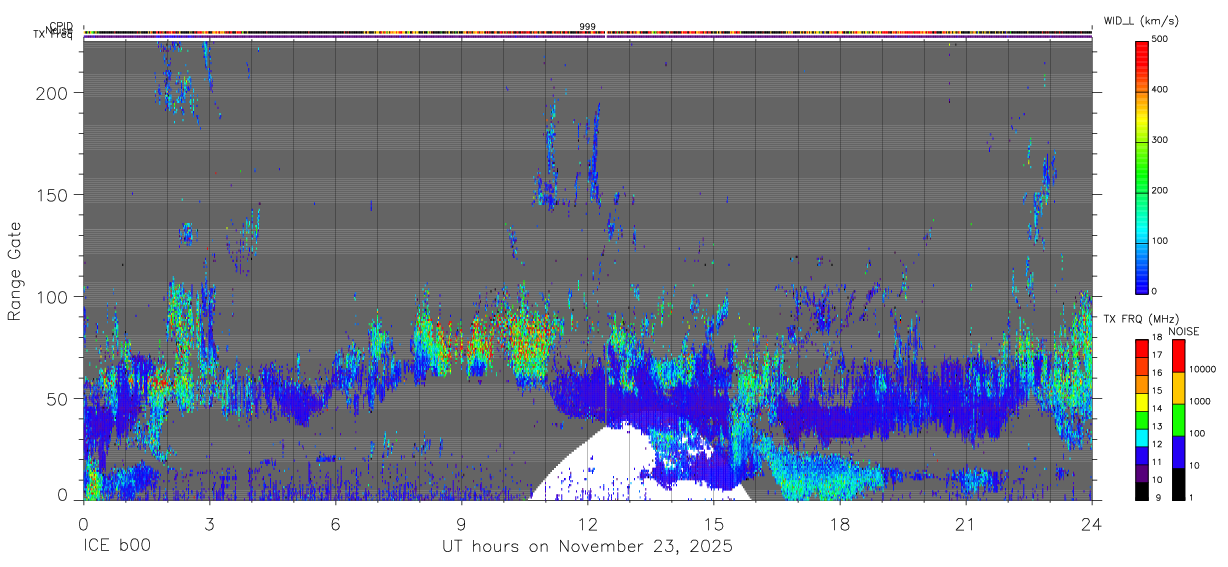Click the purple 10-11 MHz swatch in TX FRQ
The width and height of the screenshot is (1228, 567).
1142,472
